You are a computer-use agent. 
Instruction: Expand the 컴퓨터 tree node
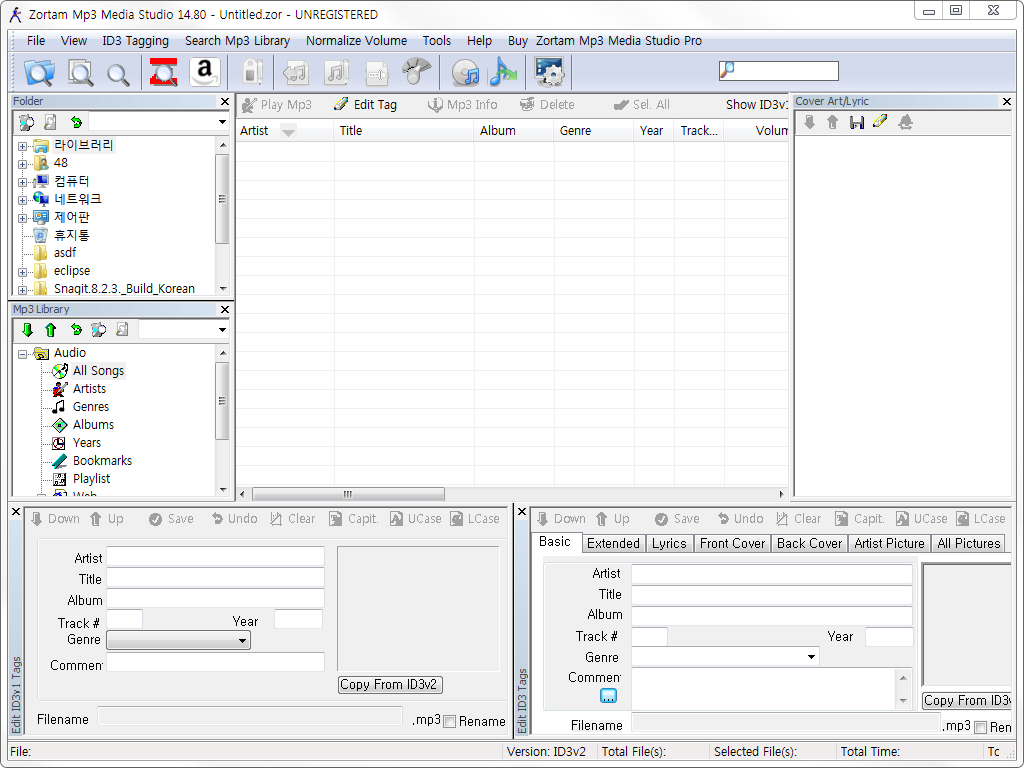tap(22, 182)
